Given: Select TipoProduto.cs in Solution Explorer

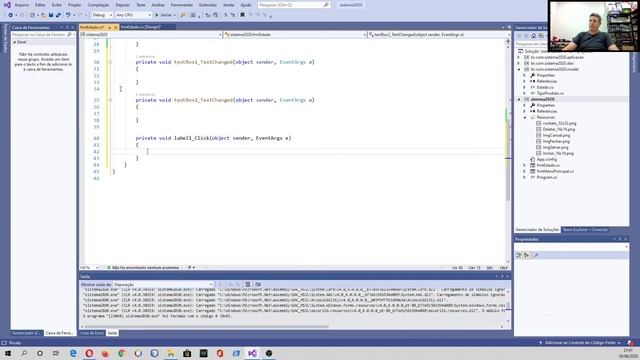Looking at the screenshot, I should pyautogui.click(x=550, y=93).
